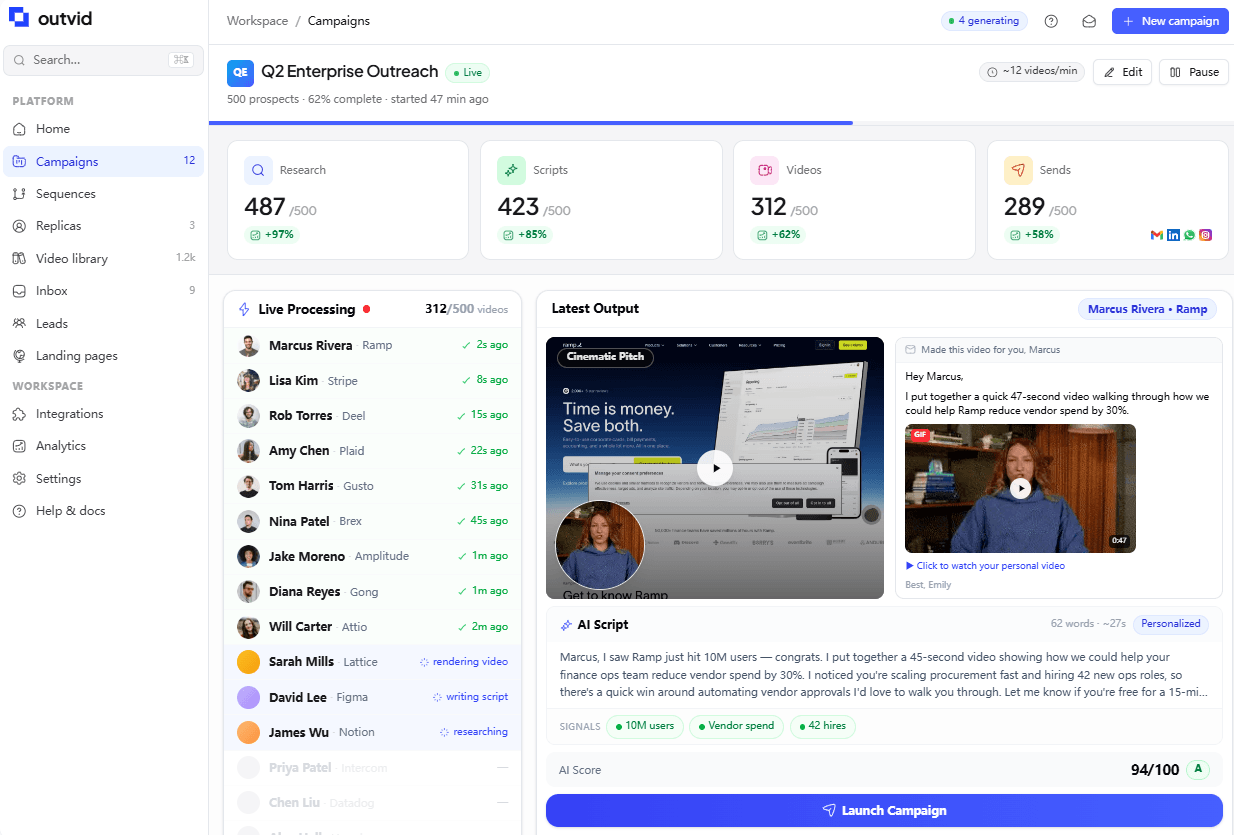The height and width of the screenshot is (835, 1234).
Task: Click the Analytics chart icon
Action: pos(19,446)
